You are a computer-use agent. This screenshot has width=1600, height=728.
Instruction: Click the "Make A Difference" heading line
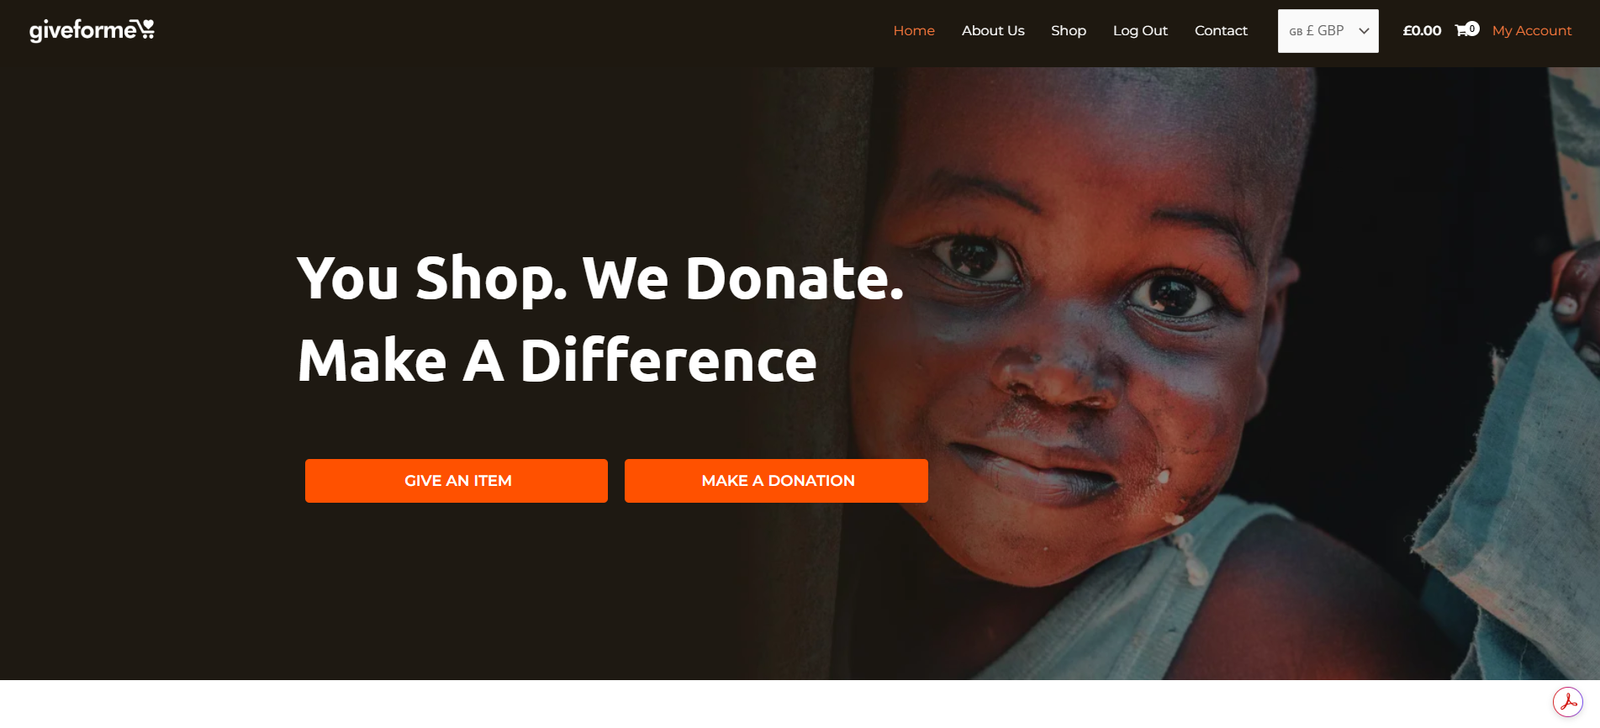click(557, 360)
